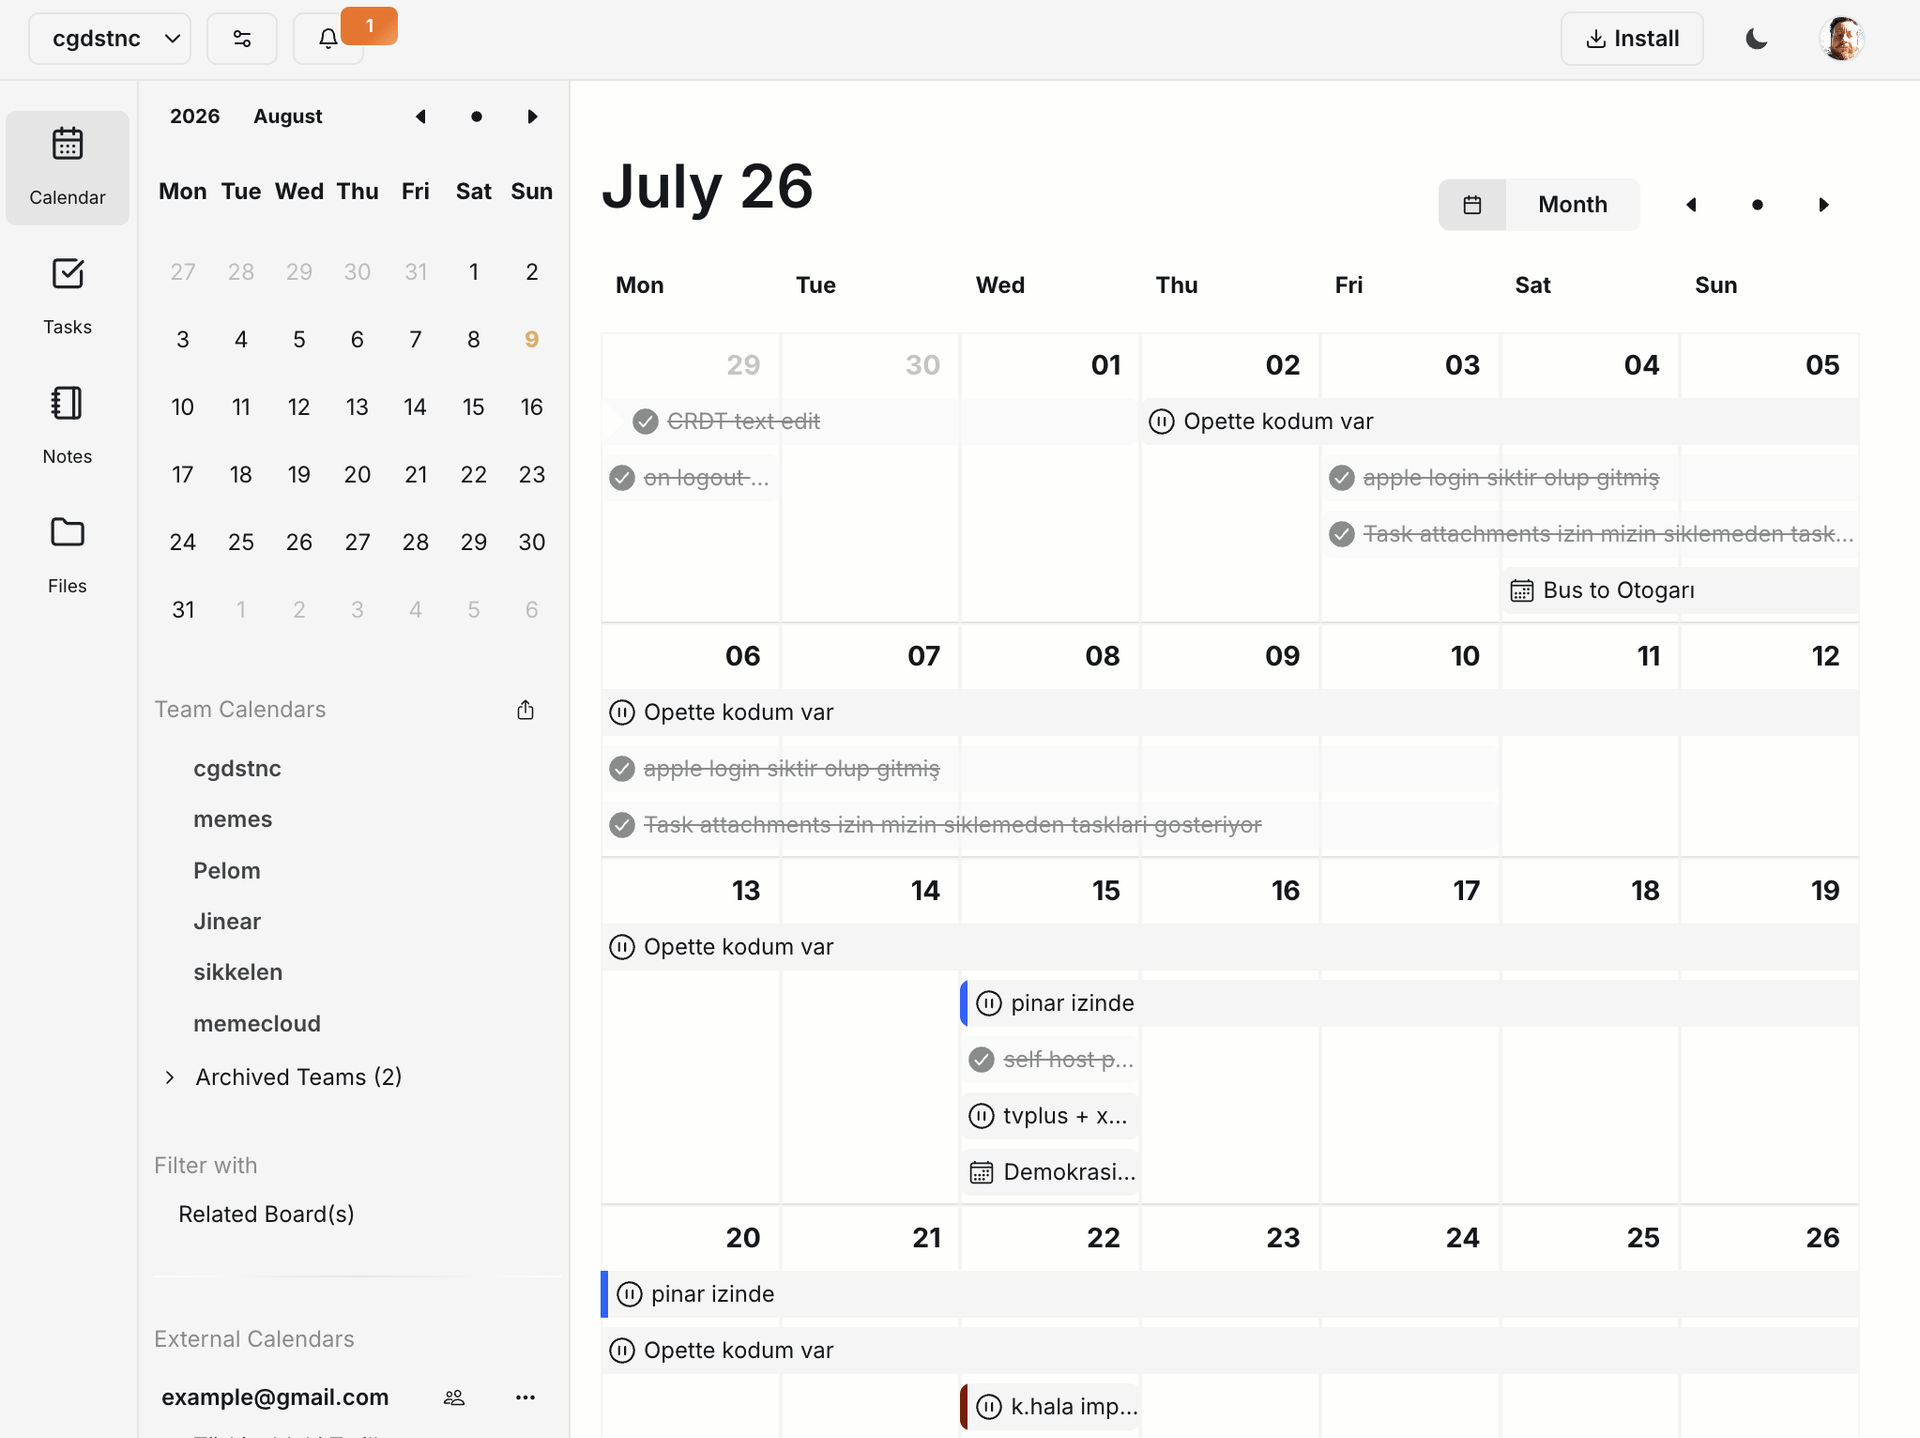Go to previous month in main calendar
The height and width of the screenshot is (1438, 1920).
point(1691,205)
